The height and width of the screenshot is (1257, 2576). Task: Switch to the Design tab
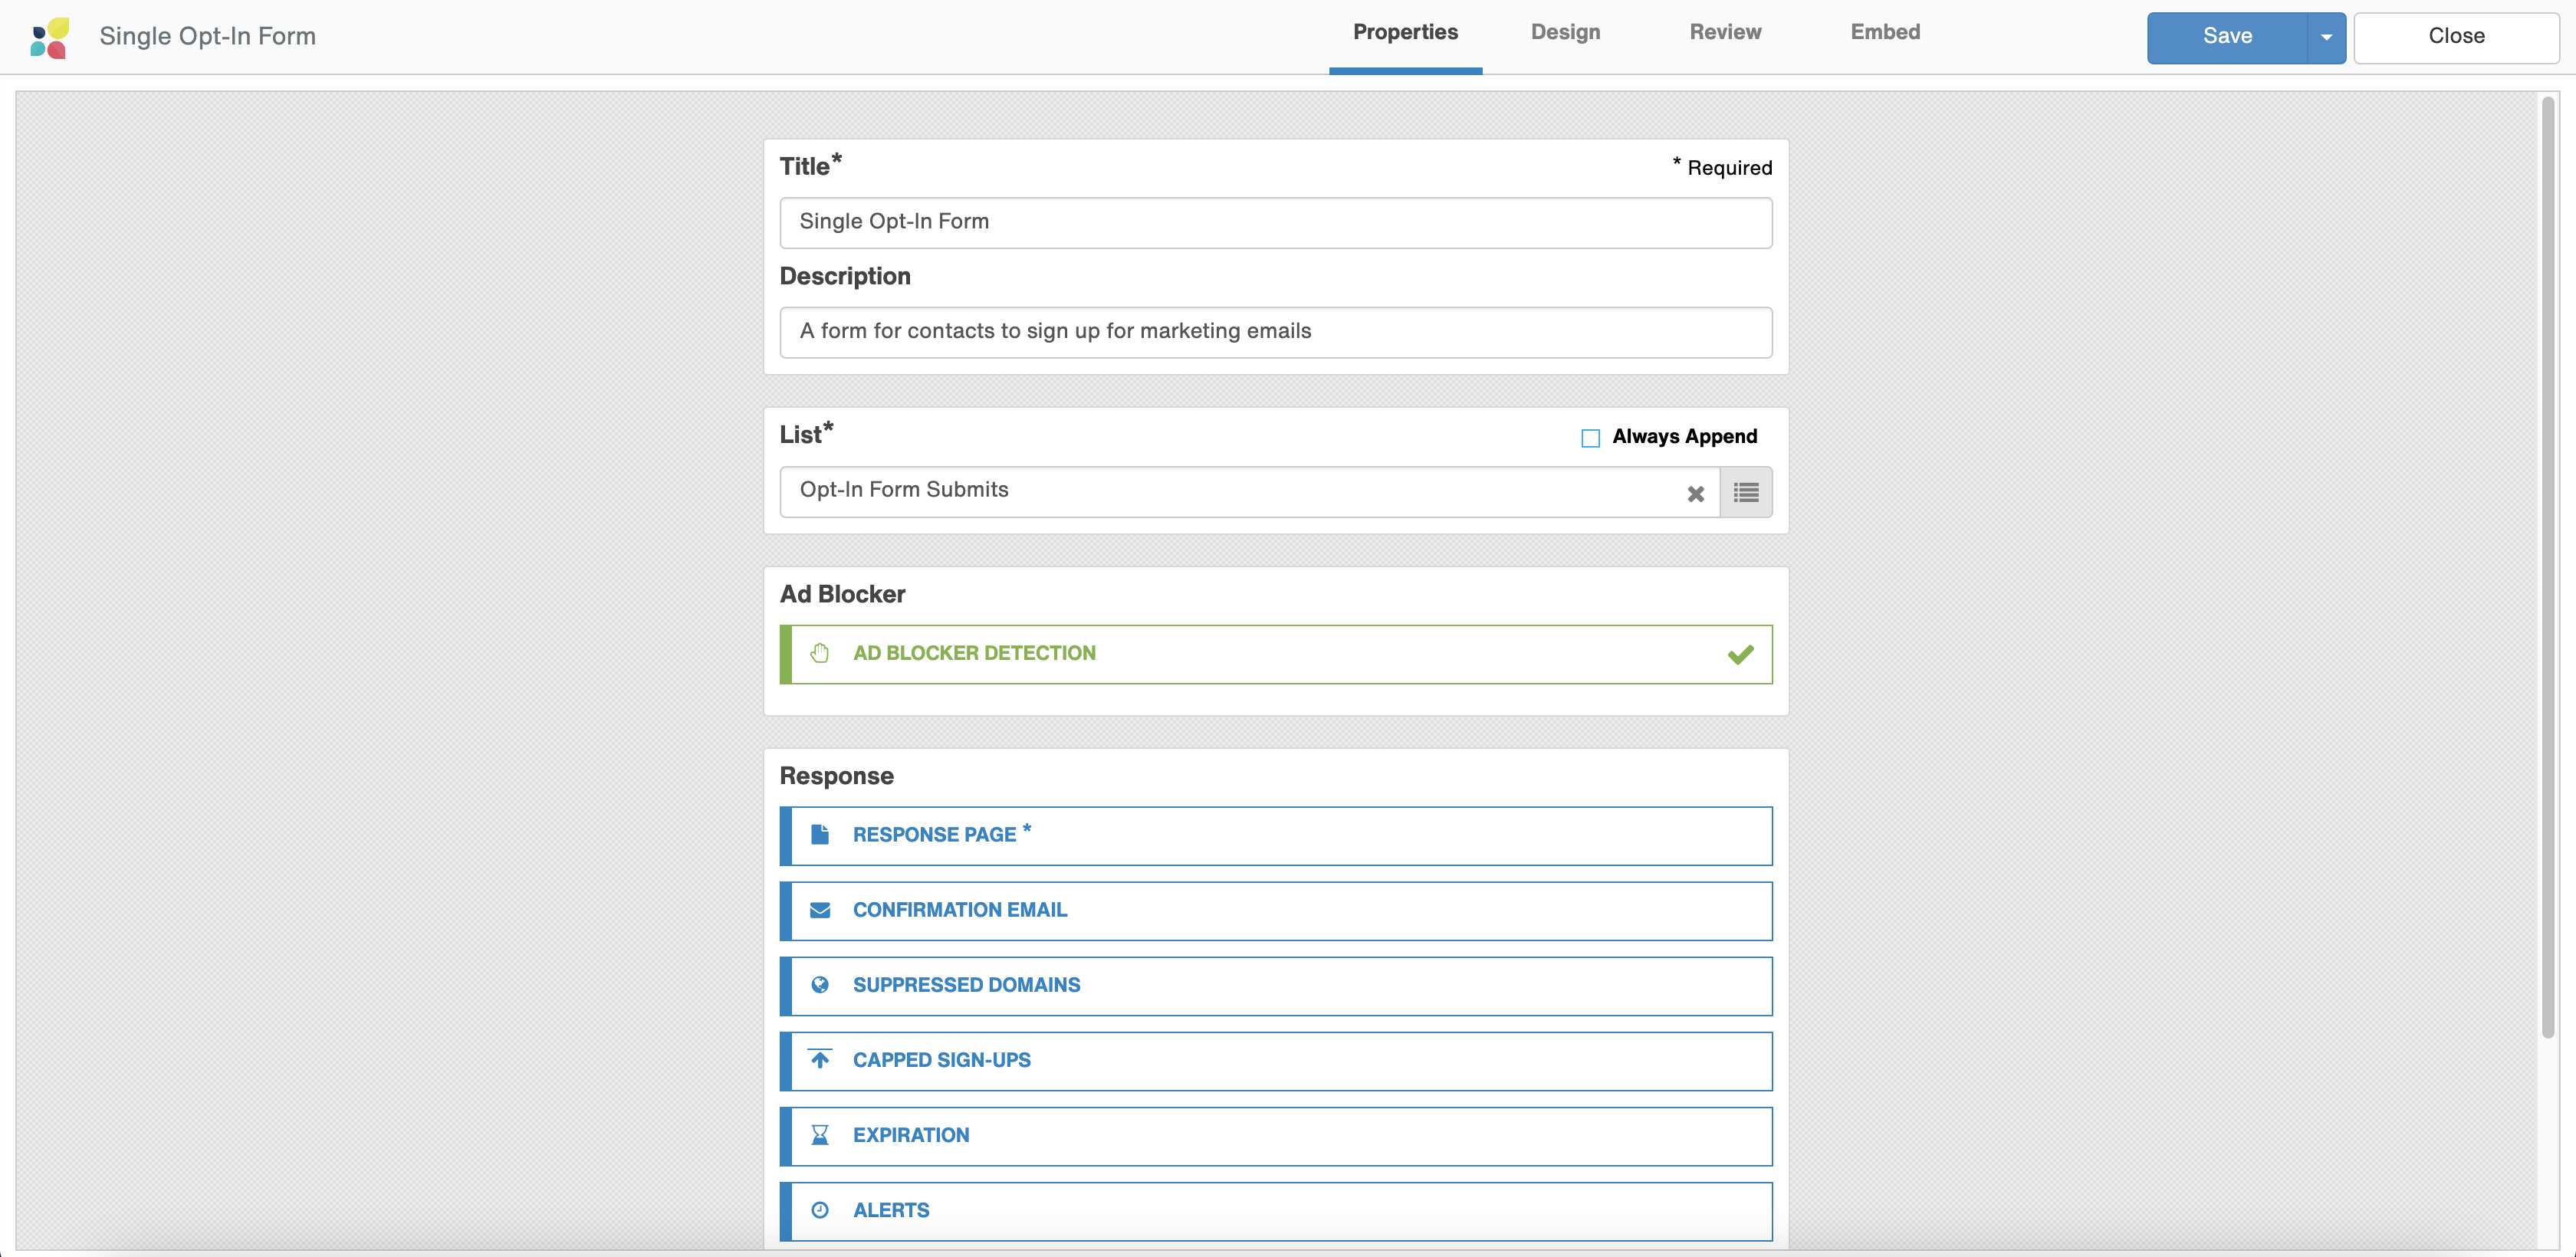(x=1565, y=32)
